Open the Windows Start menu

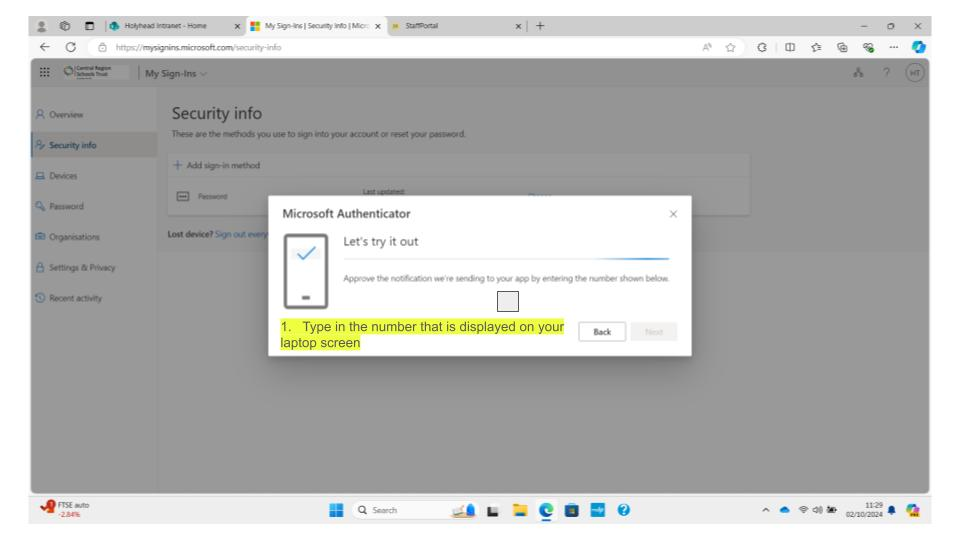pos(336,510)
